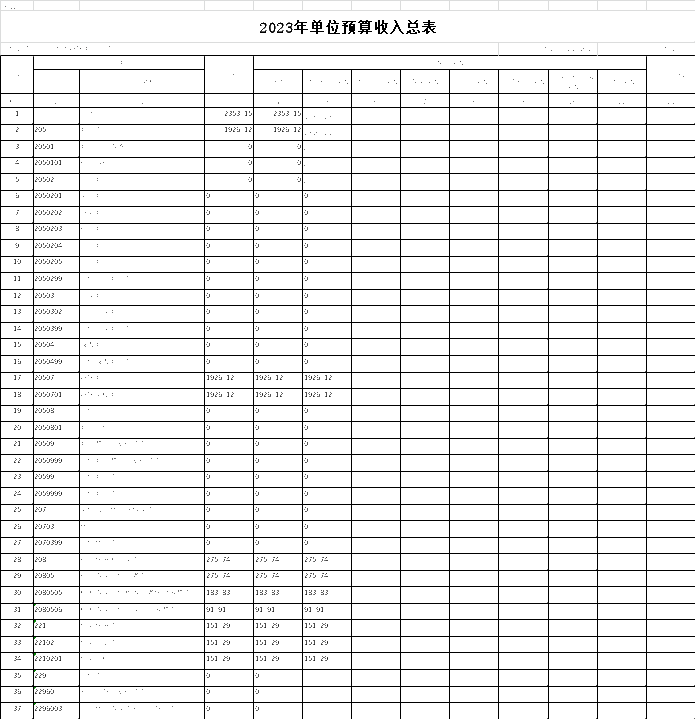The width and height of the screenshot is (695, 719).
Task: Select the subject code cell in row 8
Action: [56, 230]
